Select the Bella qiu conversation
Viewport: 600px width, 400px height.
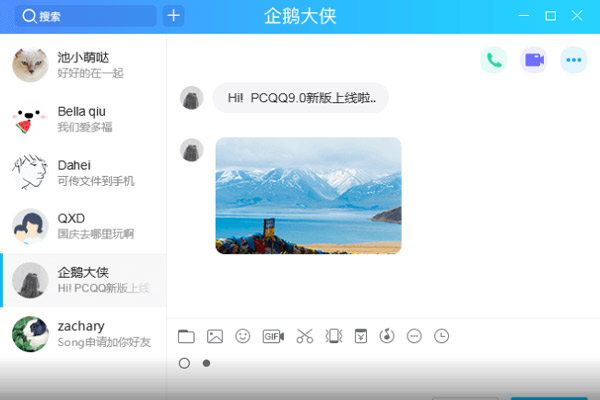(83, 119)
